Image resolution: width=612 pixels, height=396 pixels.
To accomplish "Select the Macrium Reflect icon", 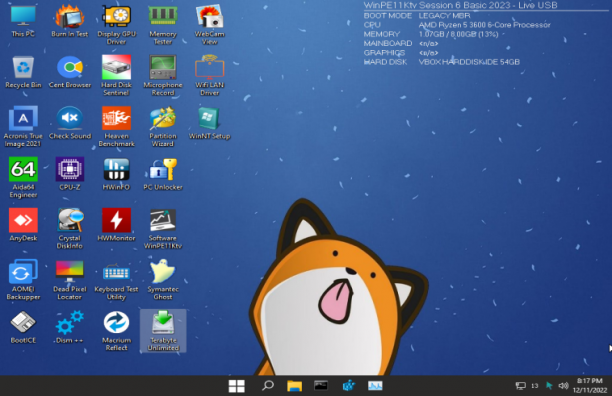I will pos(116,330).
